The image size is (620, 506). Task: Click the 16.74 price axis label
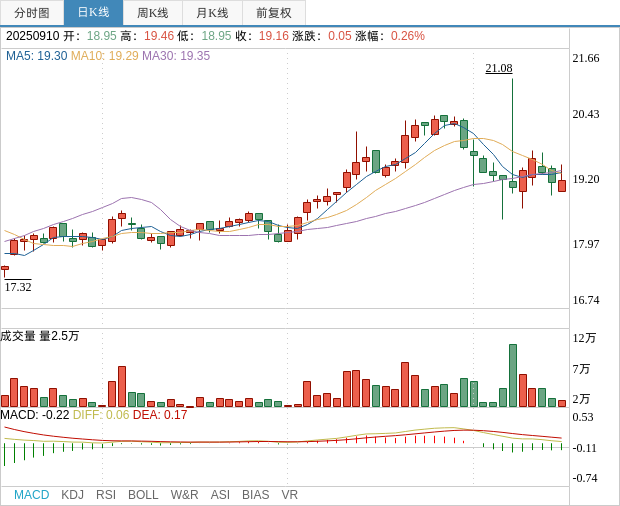click(586, 300)
